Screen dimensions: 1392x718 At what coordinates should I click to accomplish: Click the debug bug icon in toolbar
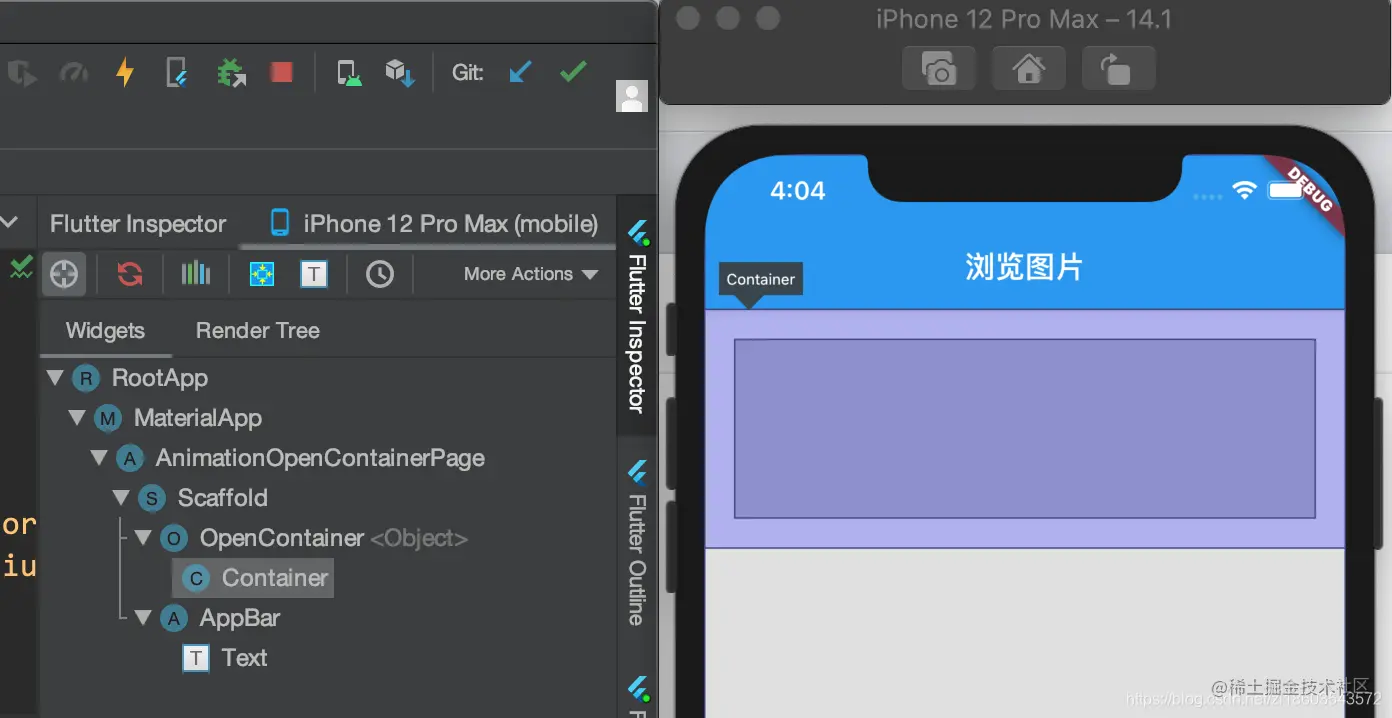[231, 72]
